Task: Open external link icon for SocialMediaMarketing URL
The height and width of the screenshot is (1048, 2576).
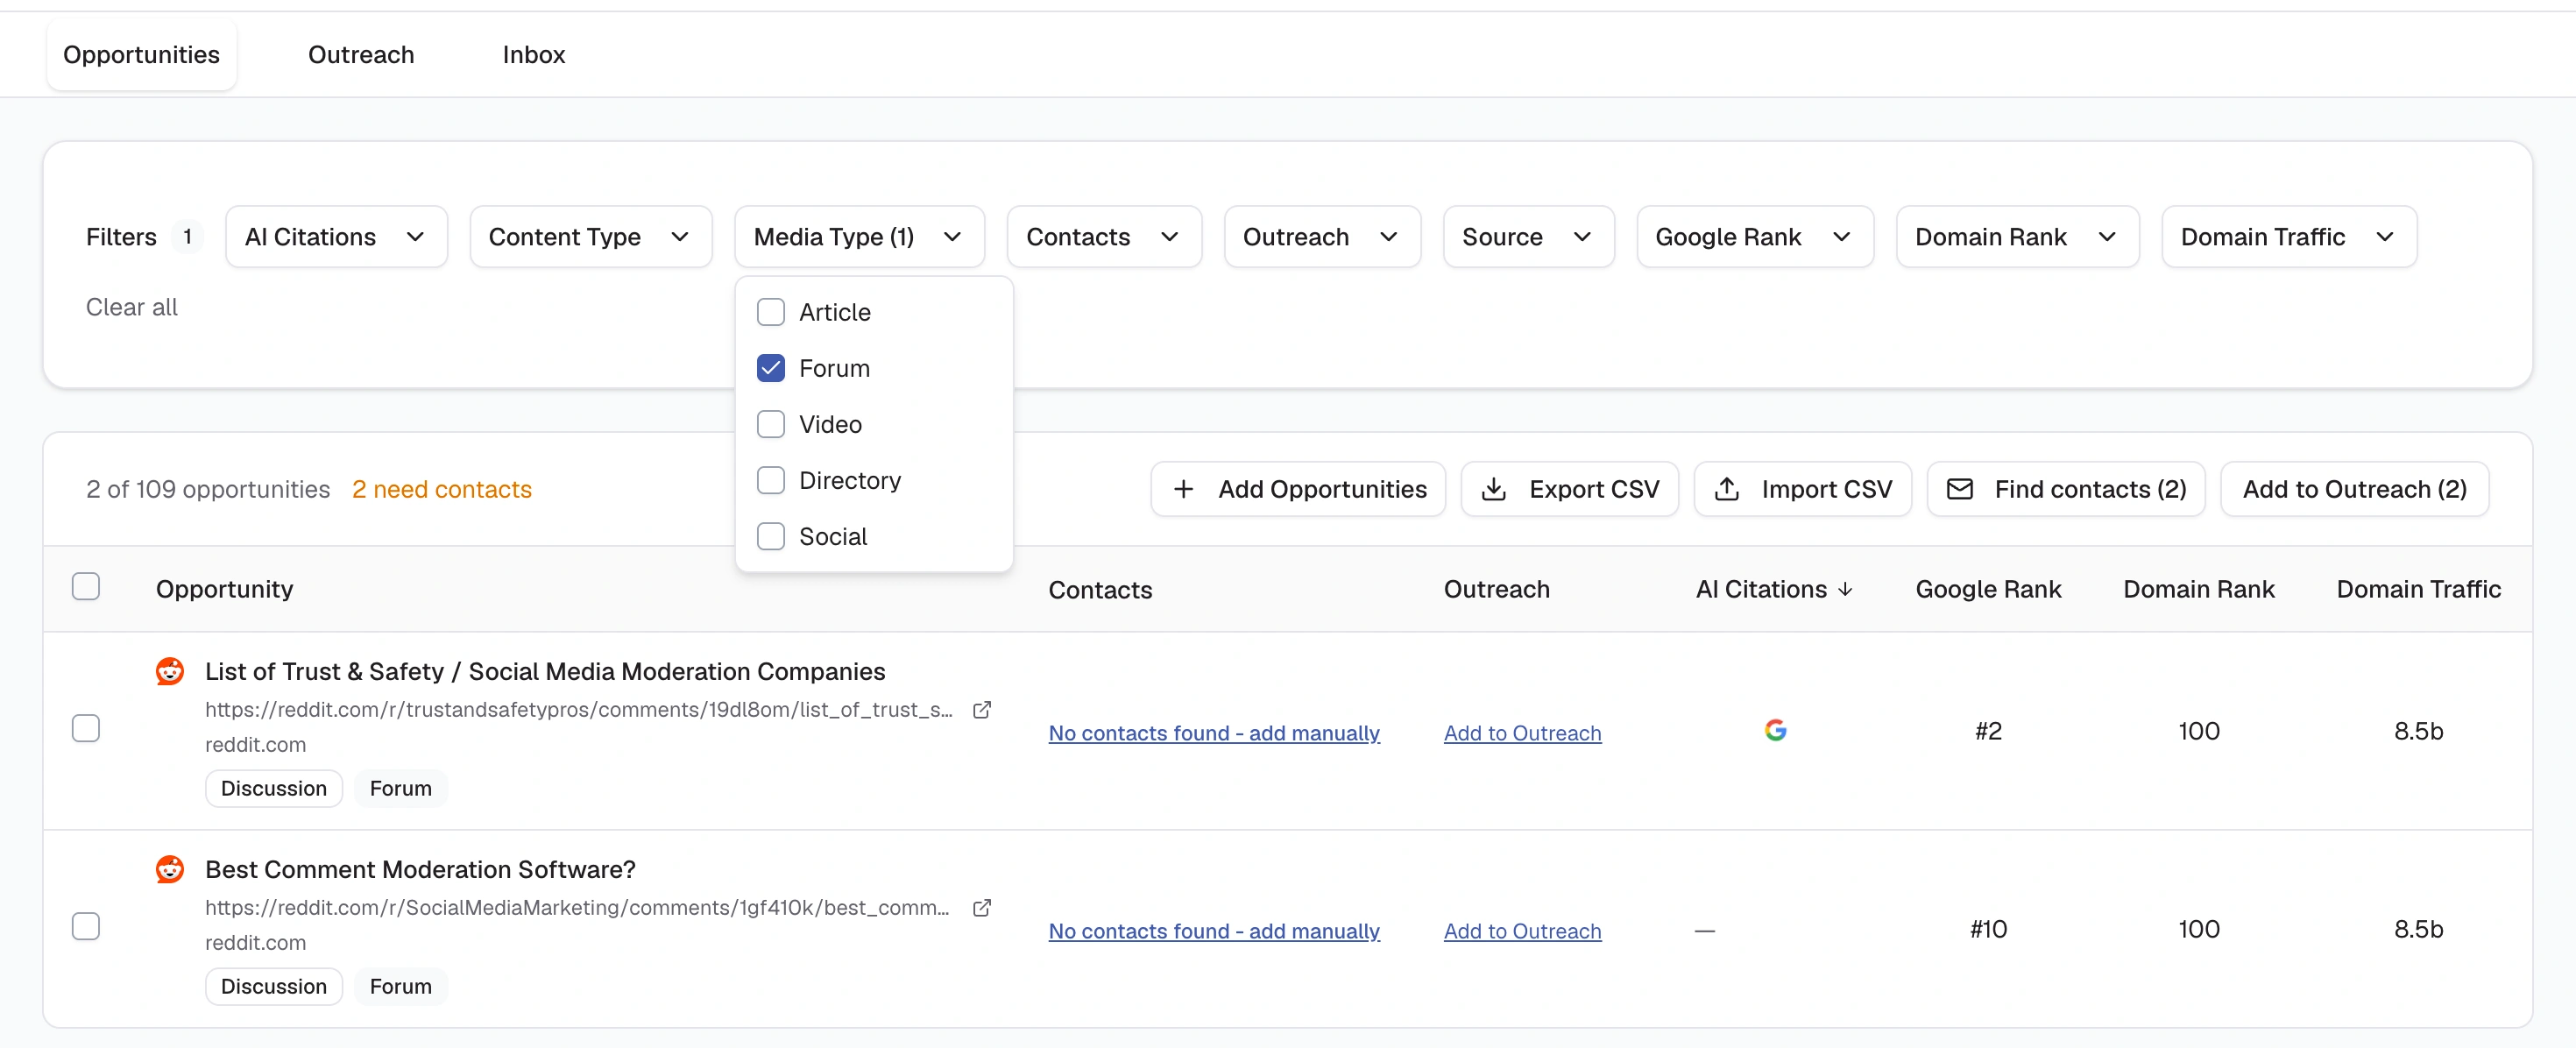Action: coord(982,907)
